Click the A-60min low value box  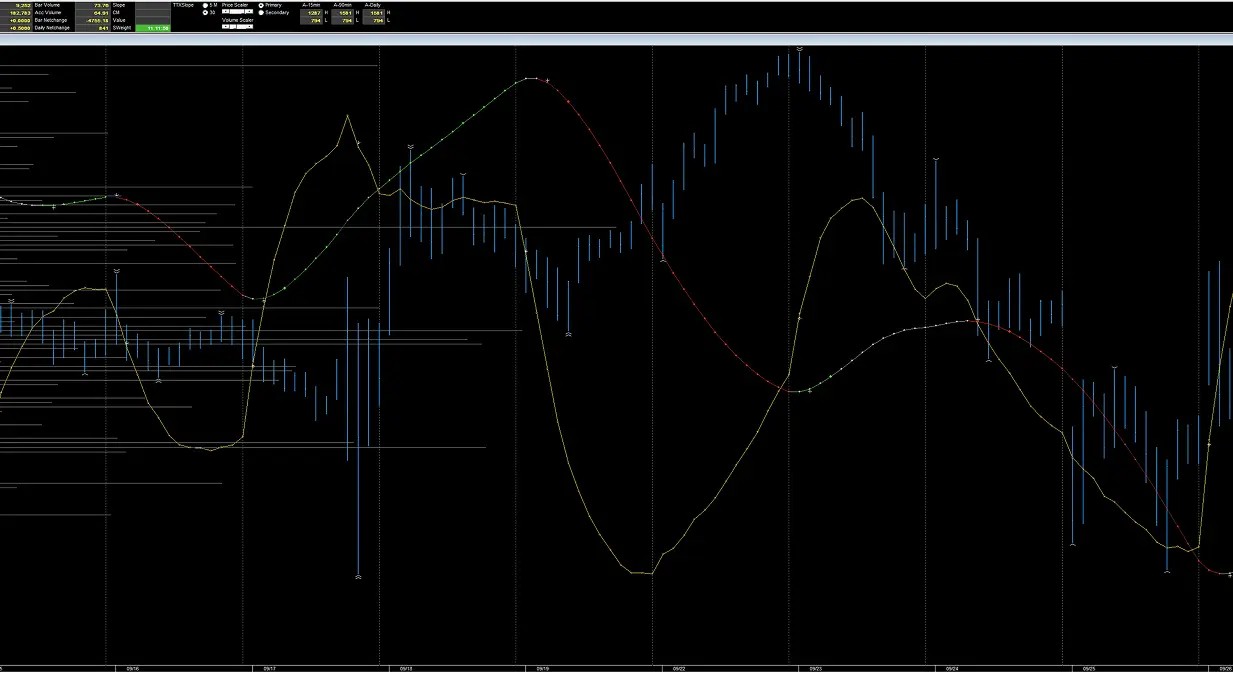pyautogui.click(x=346, y=20)
